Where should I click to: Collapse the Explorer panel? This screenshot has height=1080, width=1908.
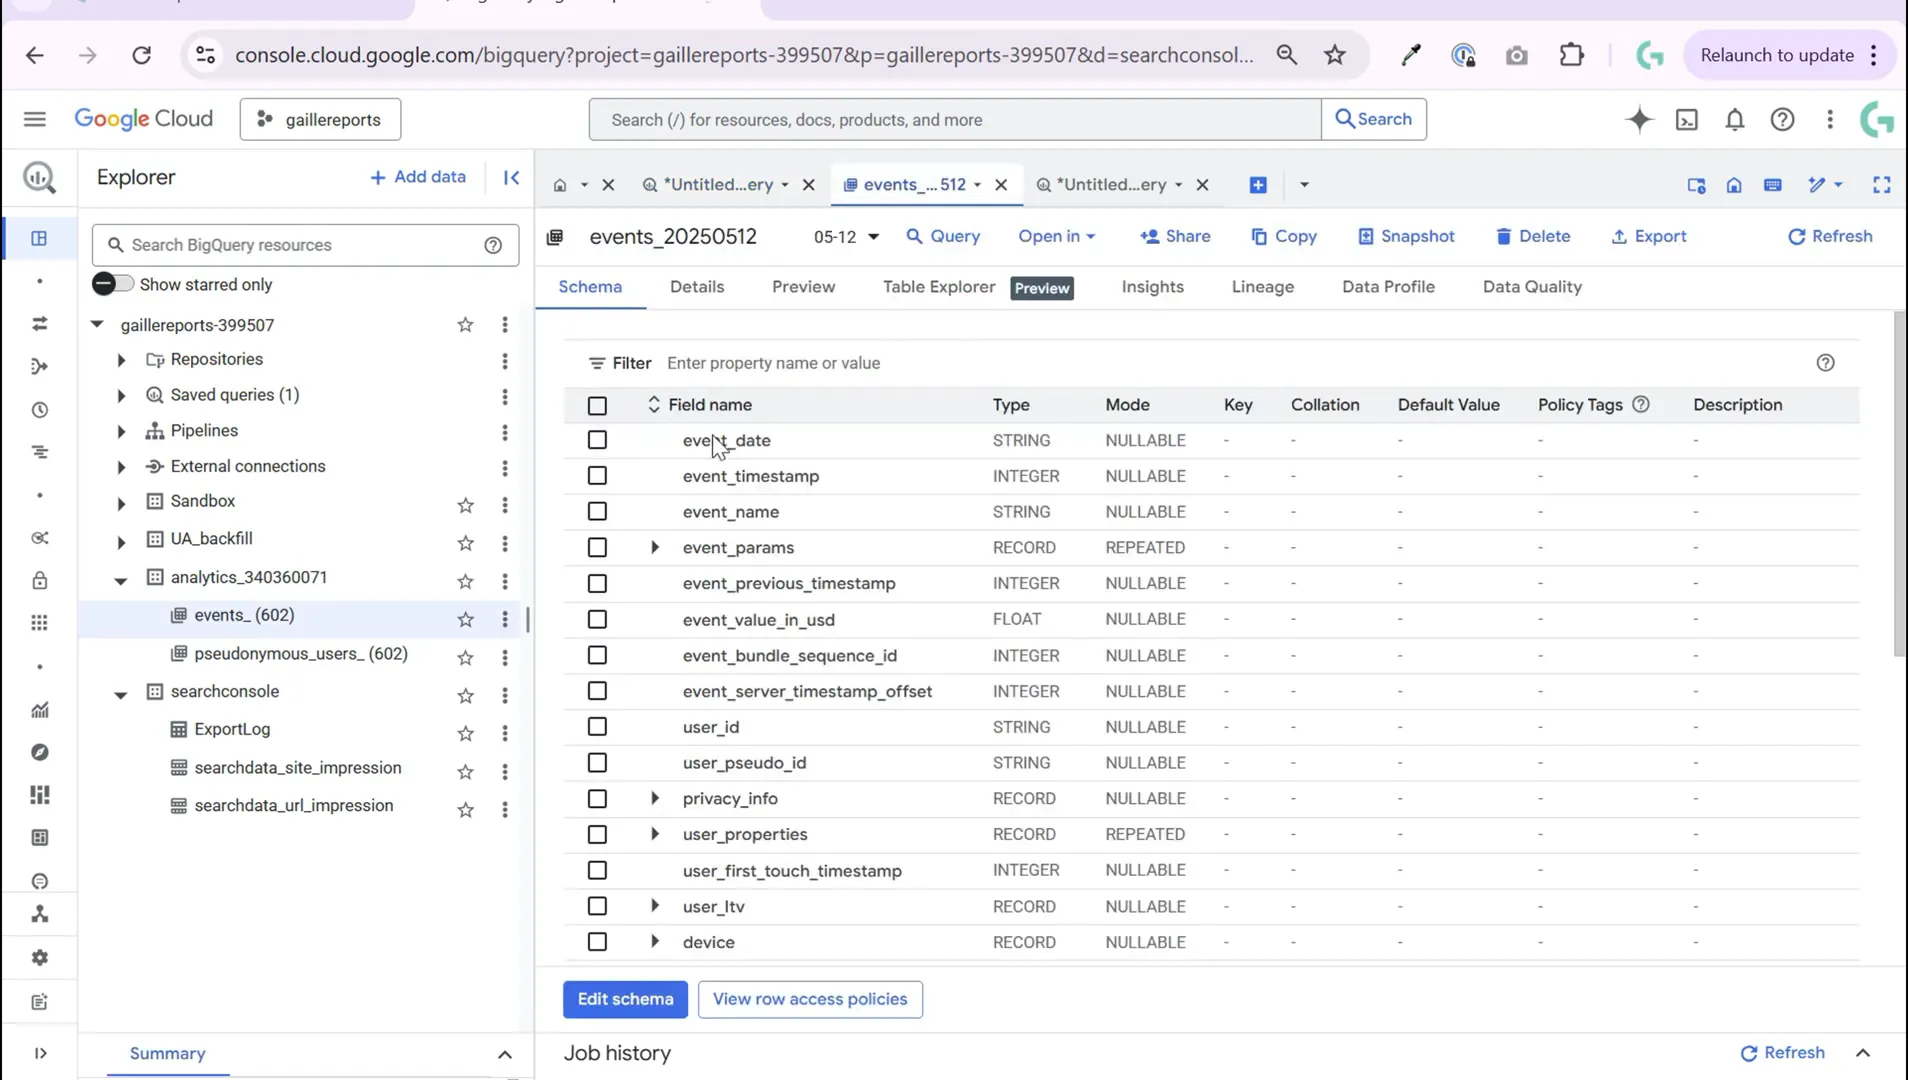click(511, 177)
